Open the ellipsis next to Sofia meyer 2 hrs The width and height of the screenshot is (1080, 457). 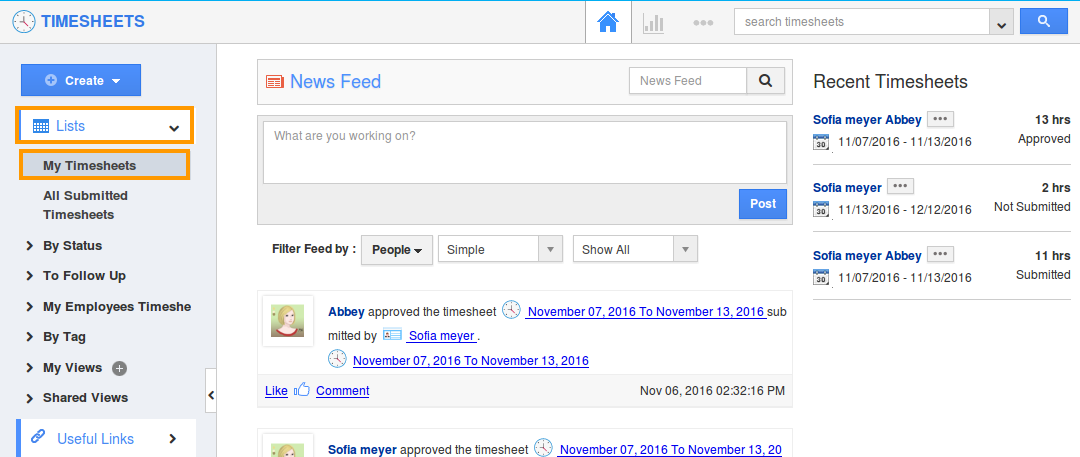900,187
